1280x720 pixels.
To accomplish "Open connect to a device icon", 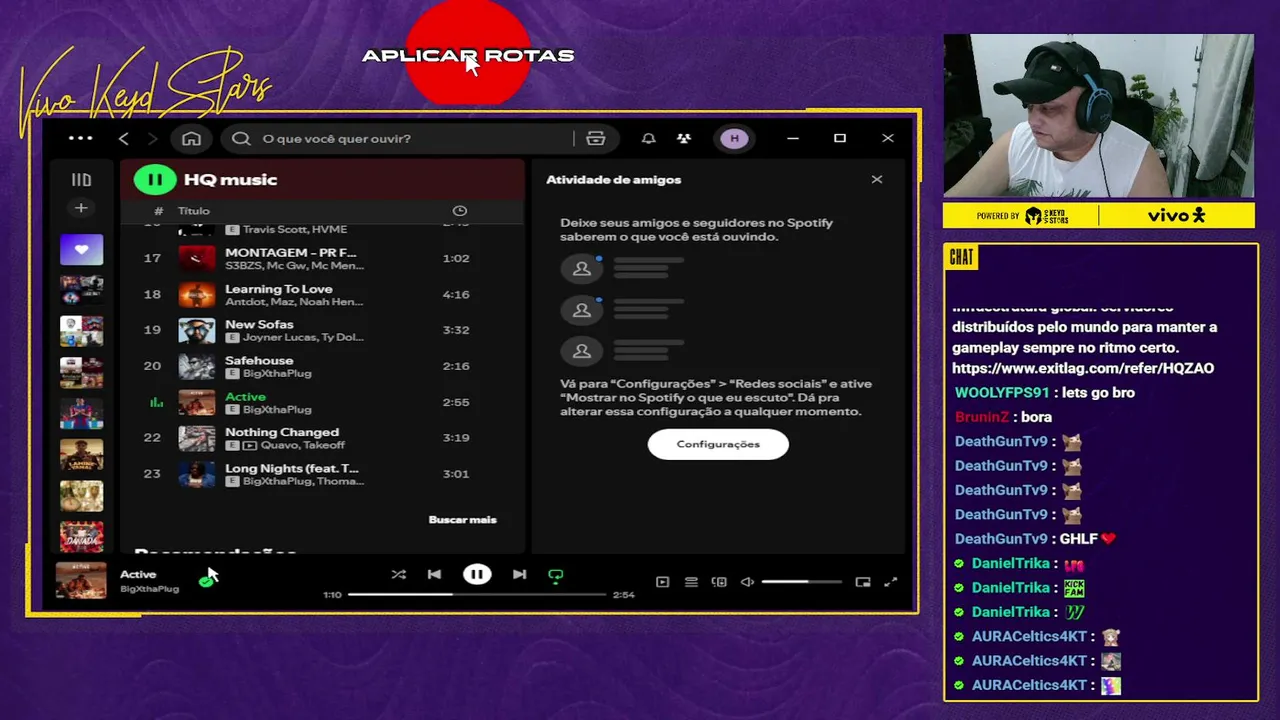I will pyautogui.click(x=719, y=582).
